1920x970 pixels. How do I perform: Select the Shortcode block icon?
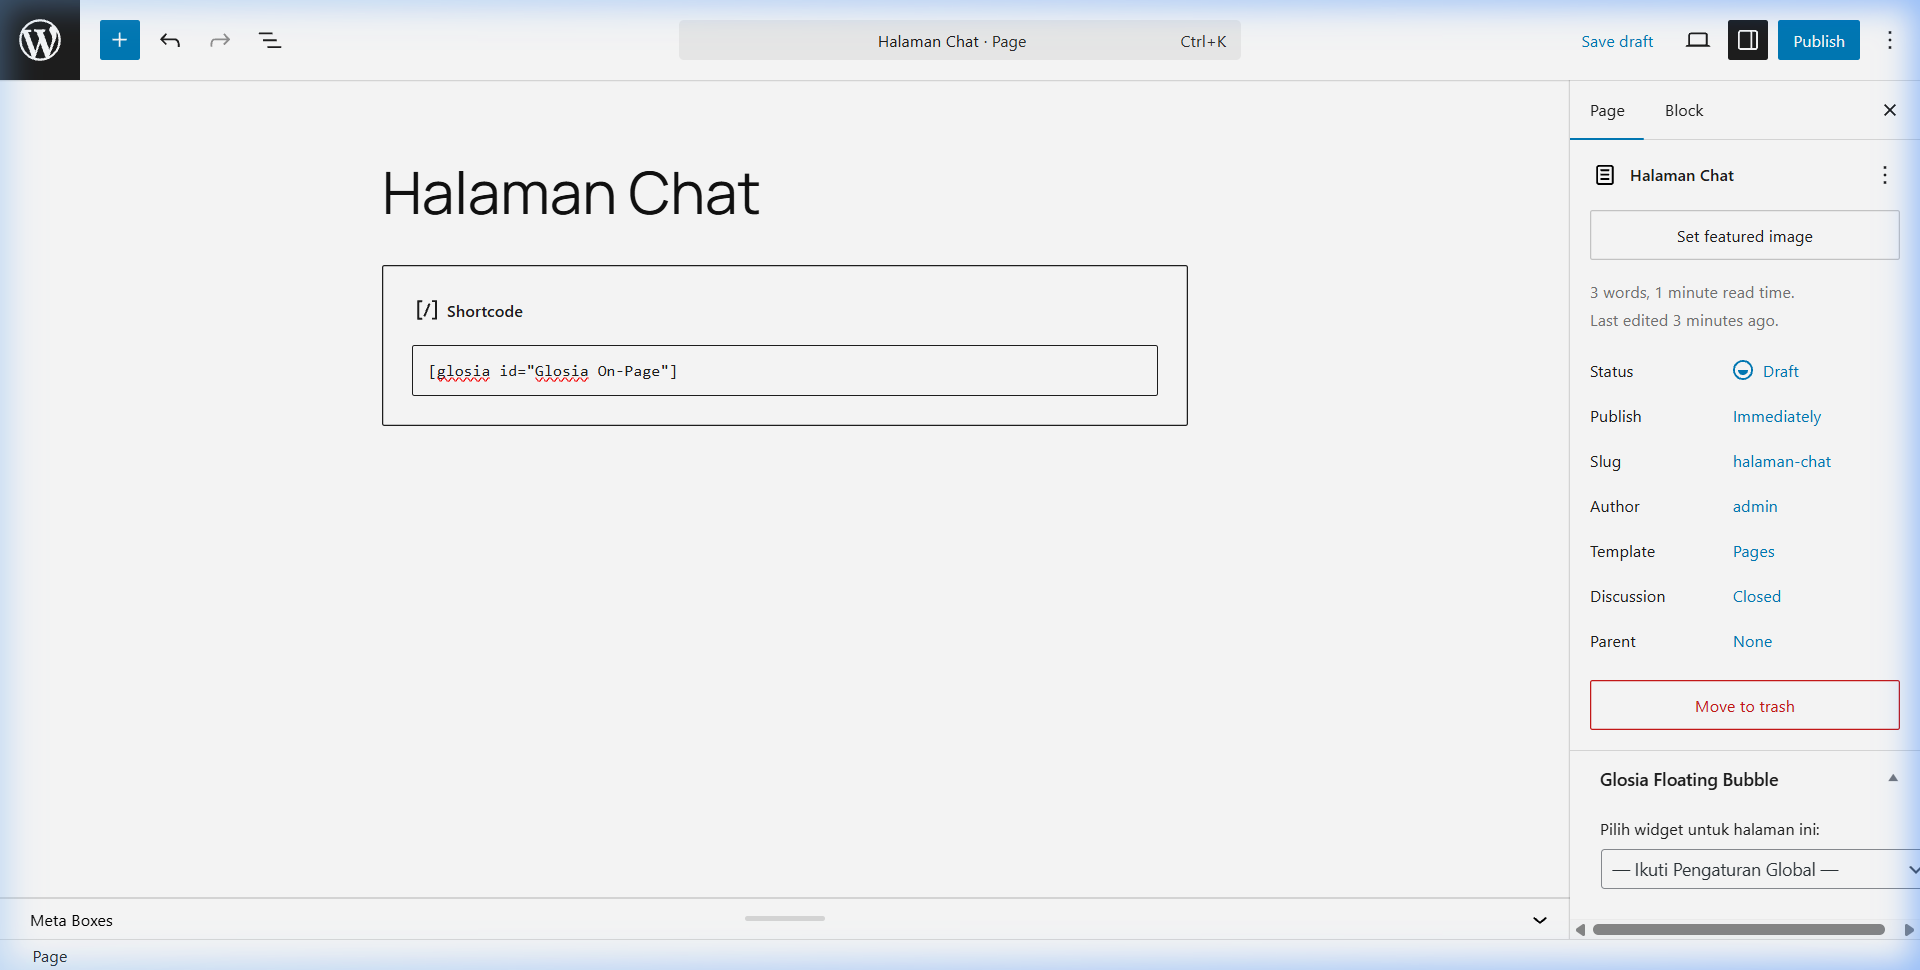click(427, 310)
